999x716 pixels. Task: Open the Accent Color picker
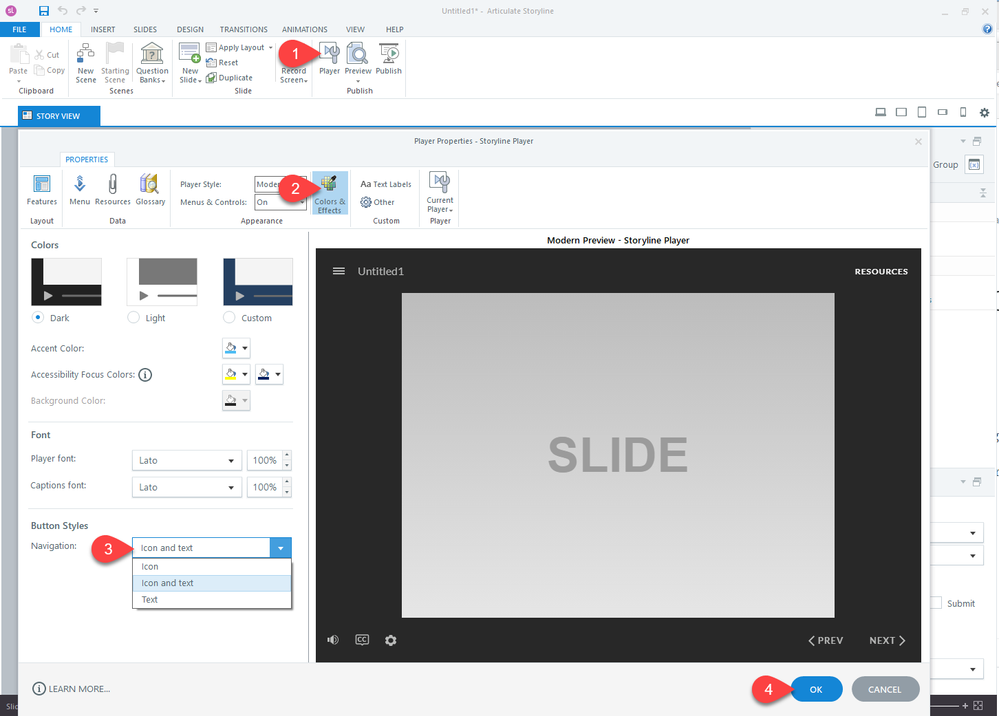click(236, 349)
